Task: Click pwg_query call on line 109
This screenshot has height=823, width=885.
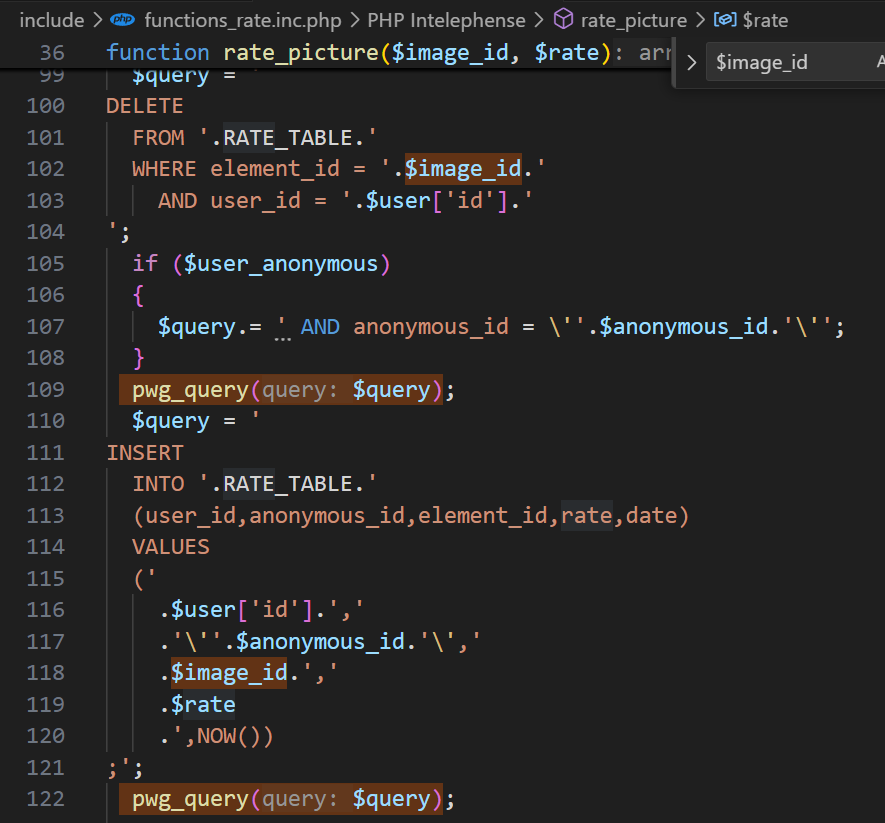Action: pos(281,390)
